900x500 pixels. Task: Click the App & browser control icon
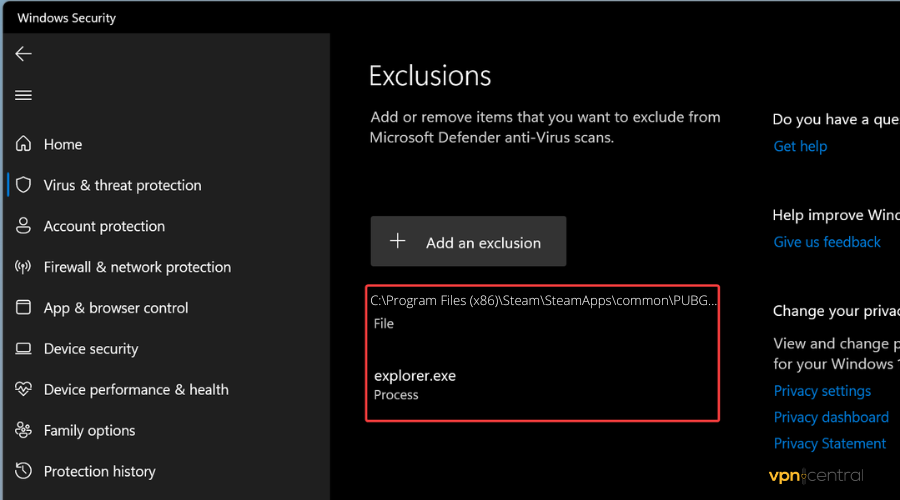point(23,308)
